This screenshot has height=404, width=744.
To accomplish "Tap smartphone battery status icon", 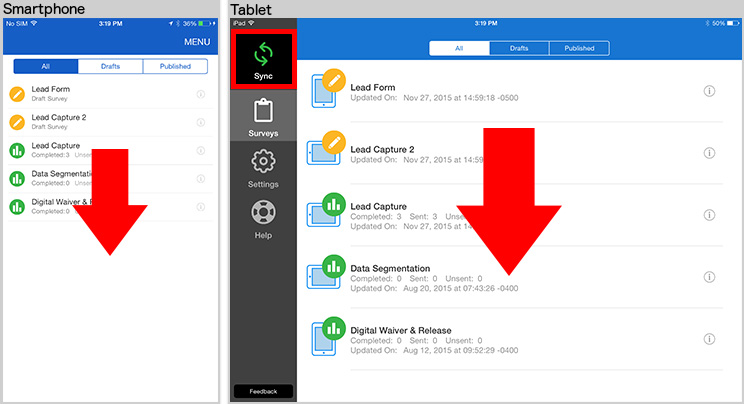I will pyautogui.click(x=204, y=23).
